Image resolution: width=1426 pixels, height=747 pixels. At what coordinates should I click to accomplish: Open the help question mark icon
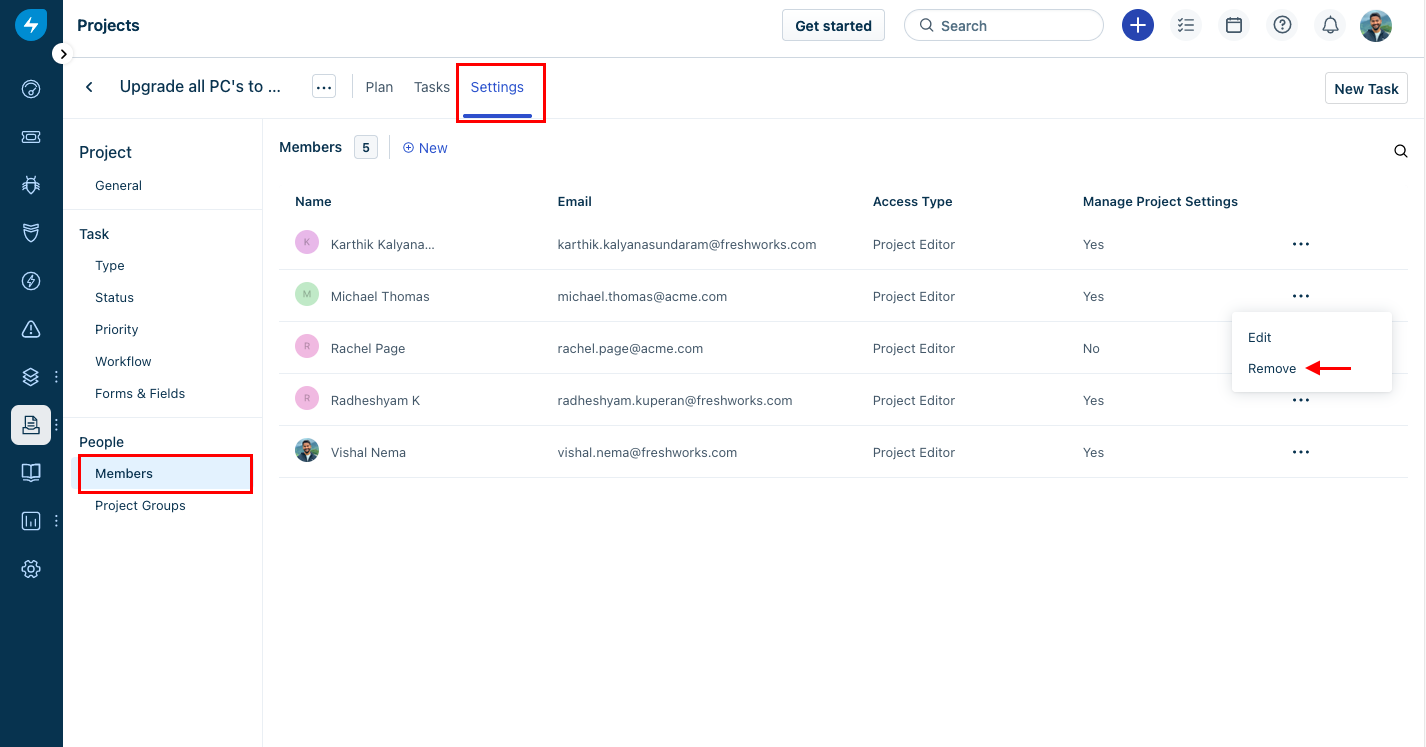click(x=1282, y=26)
